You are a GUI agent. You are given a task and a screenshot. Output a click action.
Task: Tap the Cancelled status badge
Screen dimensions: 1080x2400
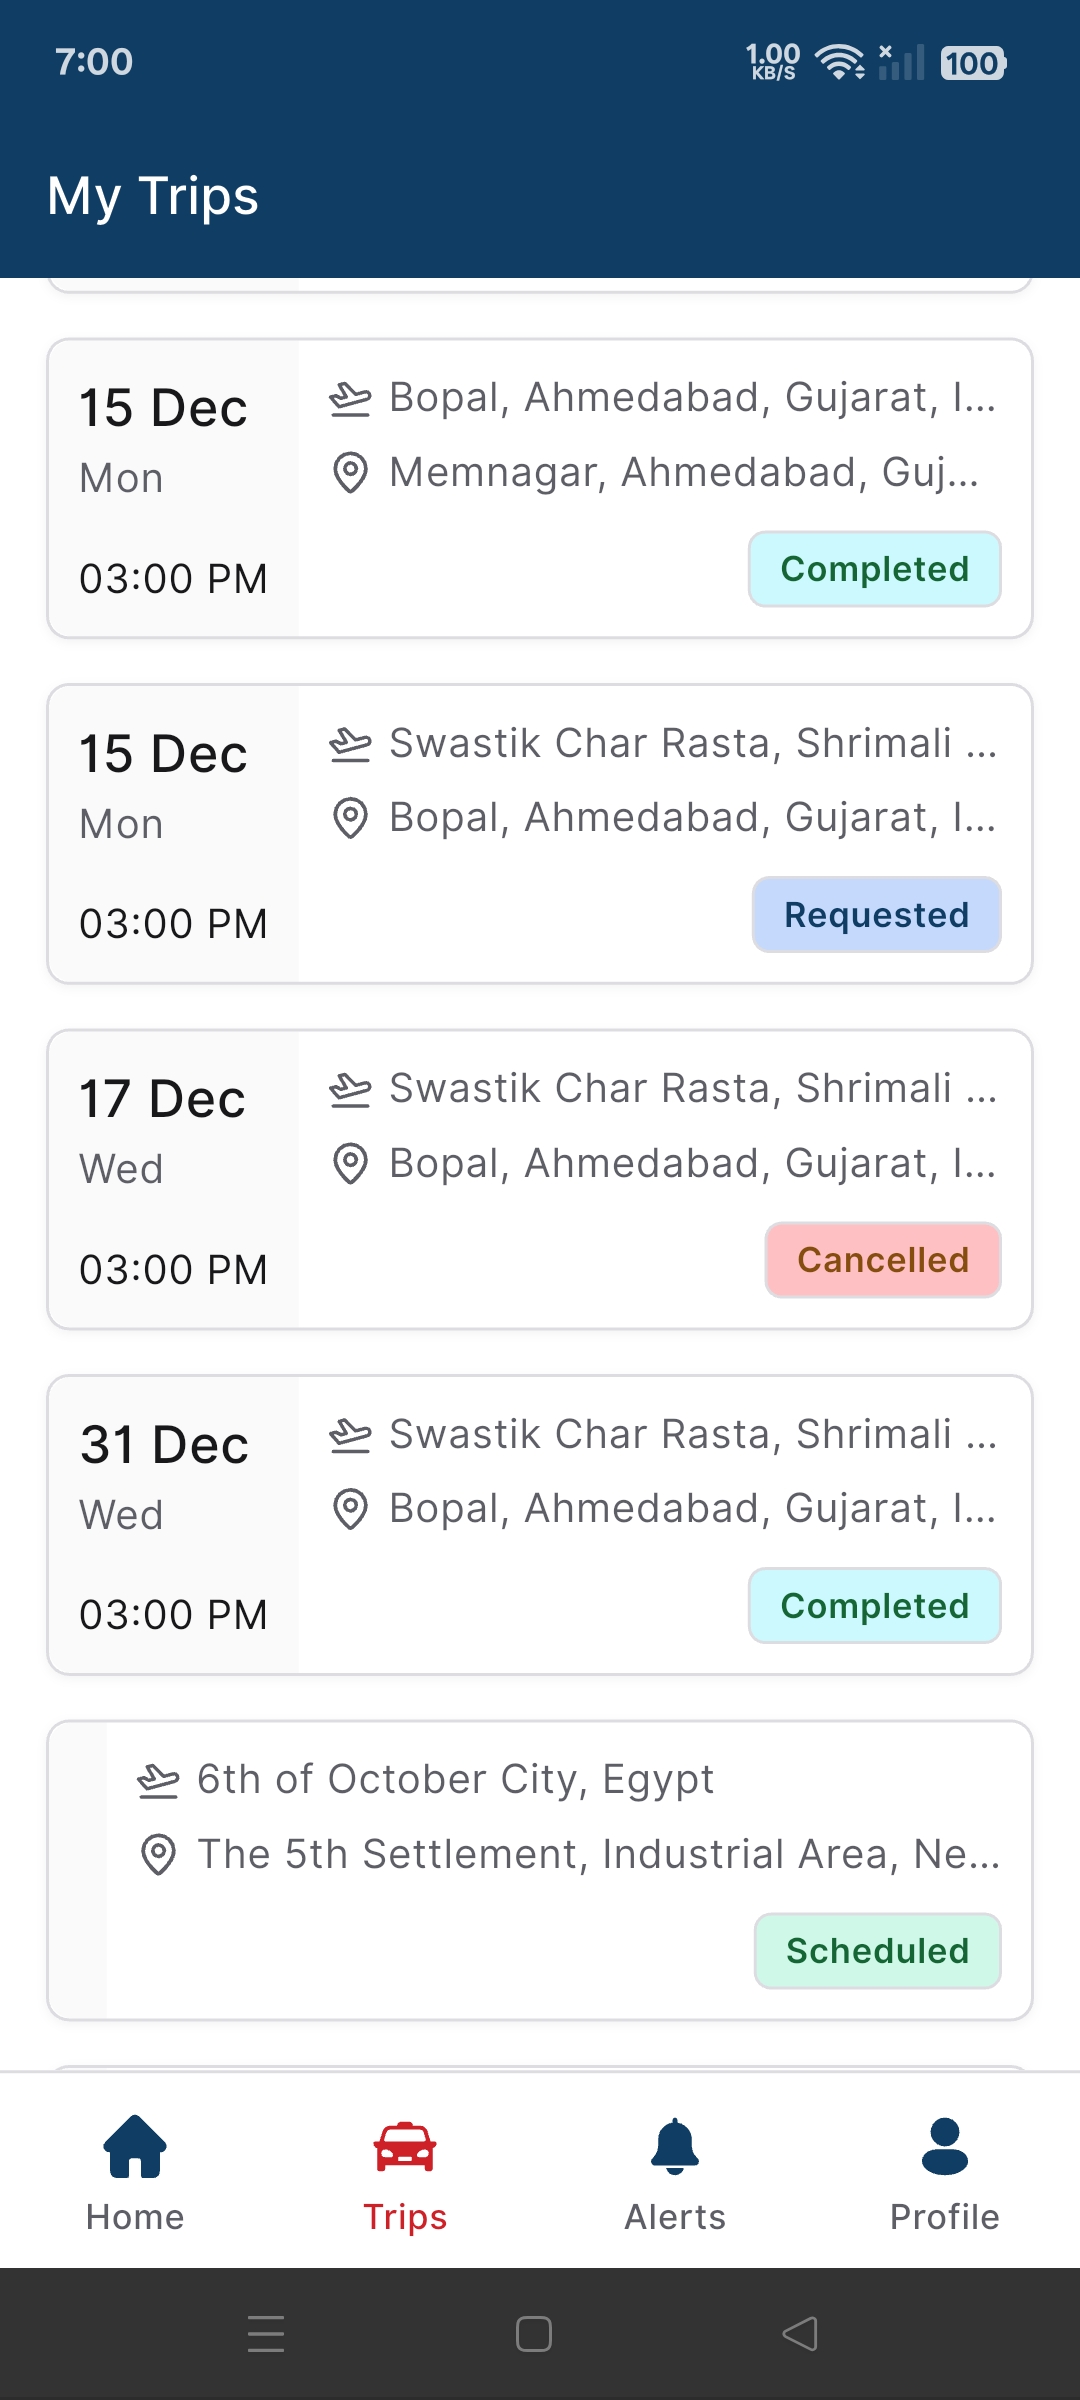click(883, 1260)
